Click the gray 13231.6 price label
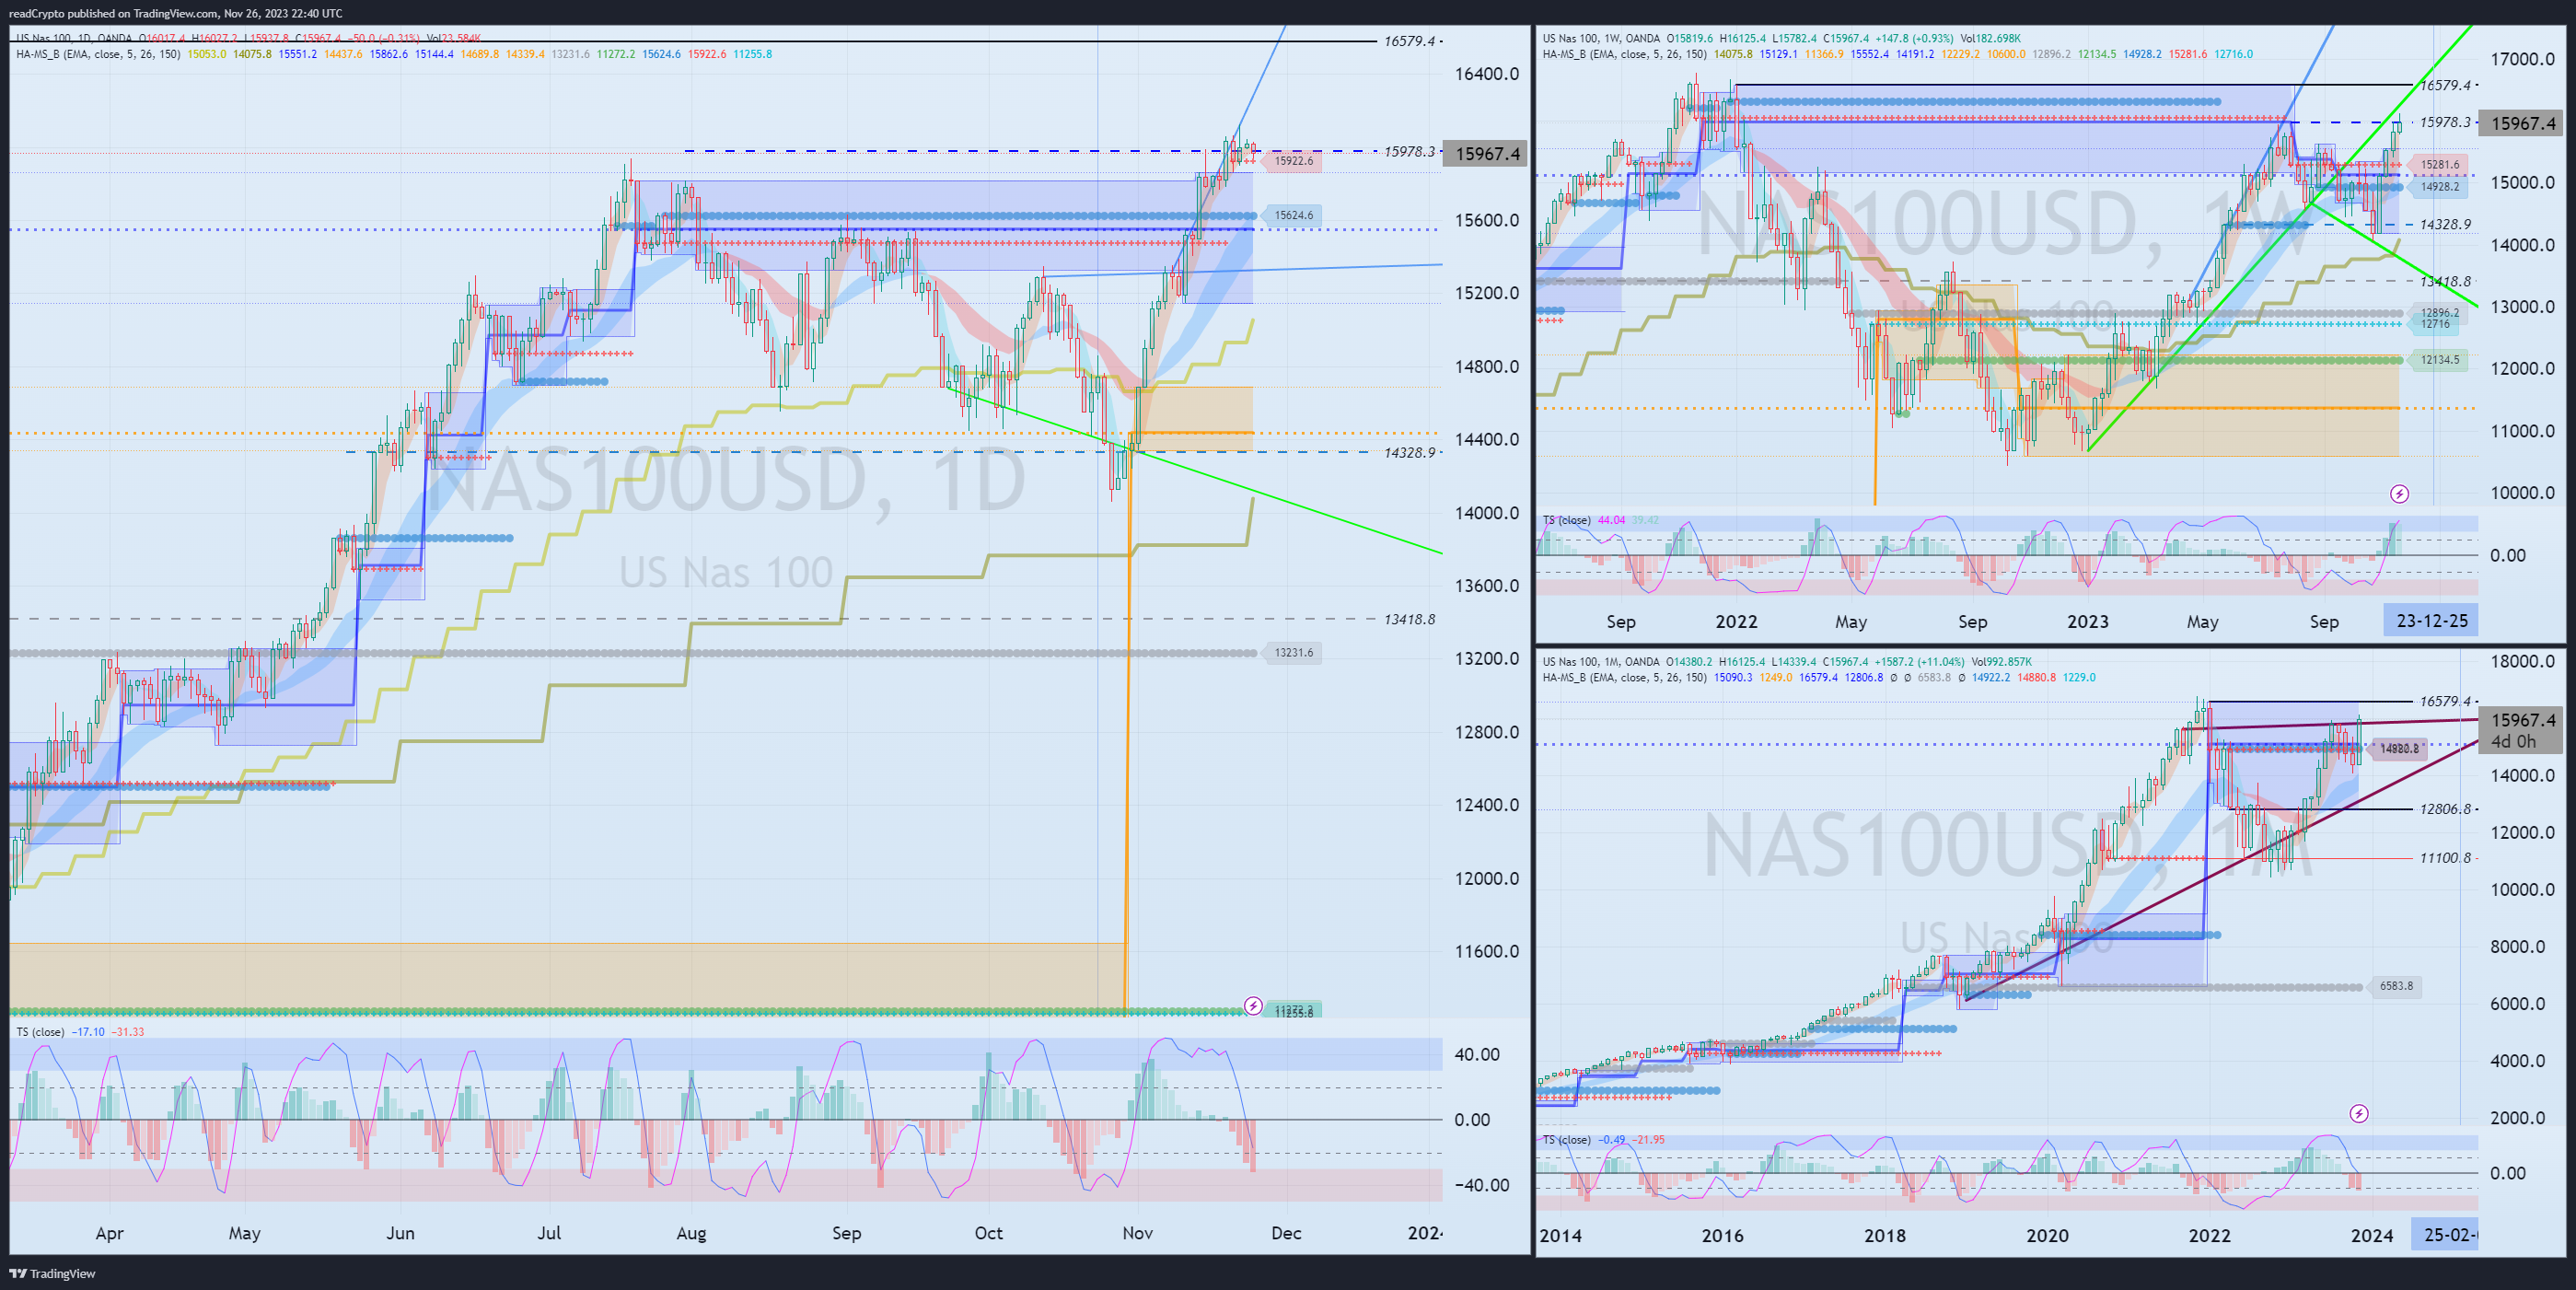 click(1293, 652)
